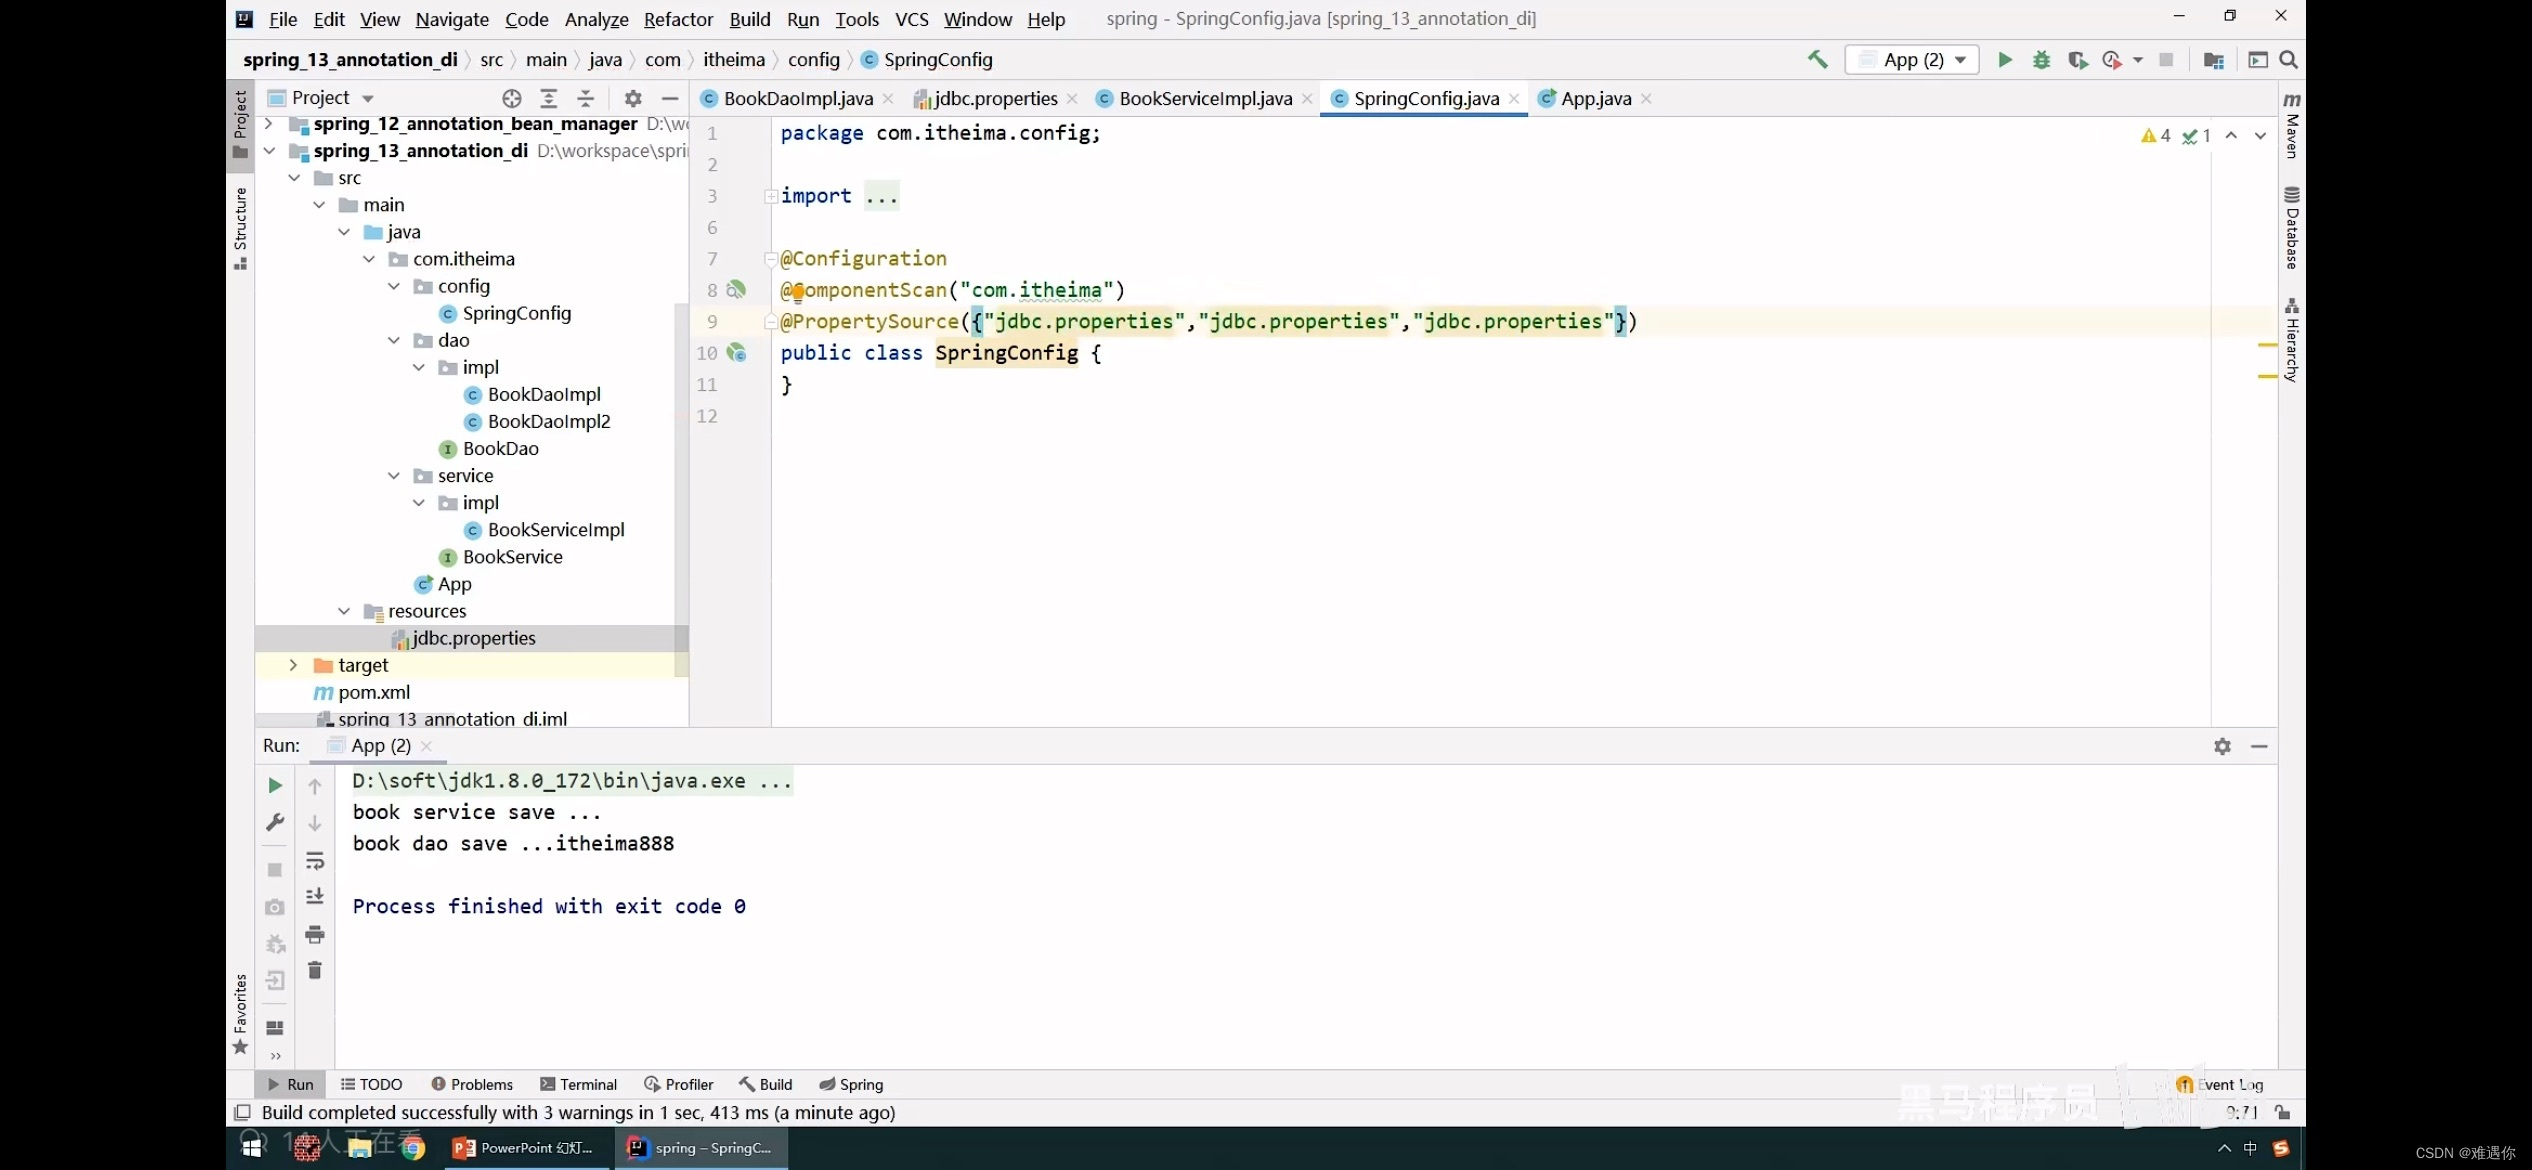This screenshot has width=2532, height=1170.
Task: Hide the Project panel with minus icon
Action: pos(670,98)
